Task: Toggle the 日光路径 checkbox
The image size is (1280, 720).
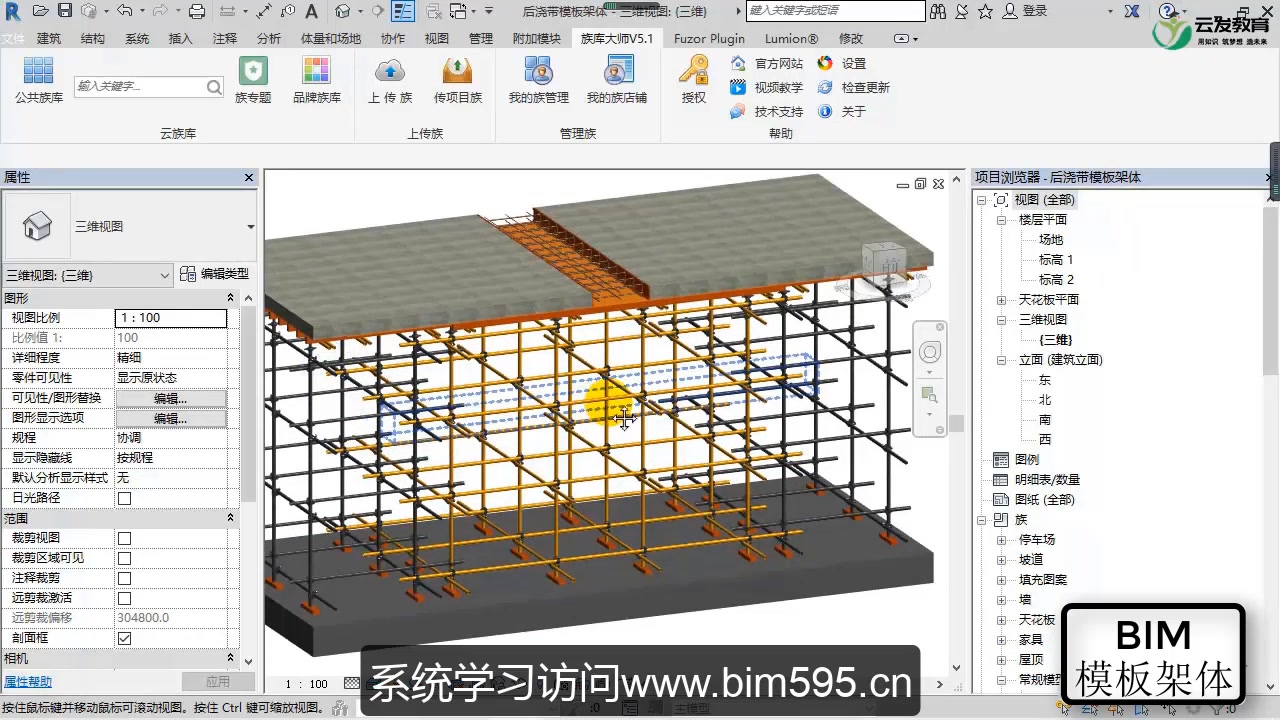Action: point(124,498)
